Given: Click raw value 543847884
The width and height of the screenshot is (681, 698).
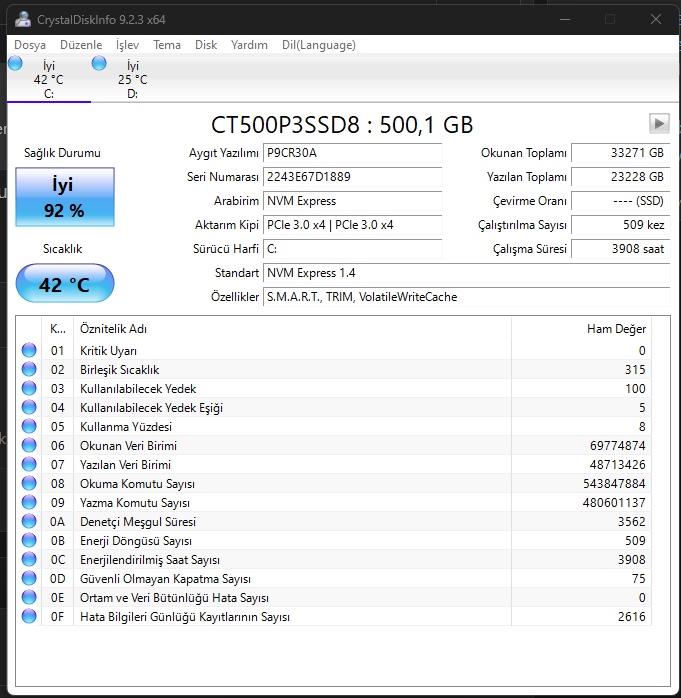Looking at the screenshot, I should tap(614, 484).
